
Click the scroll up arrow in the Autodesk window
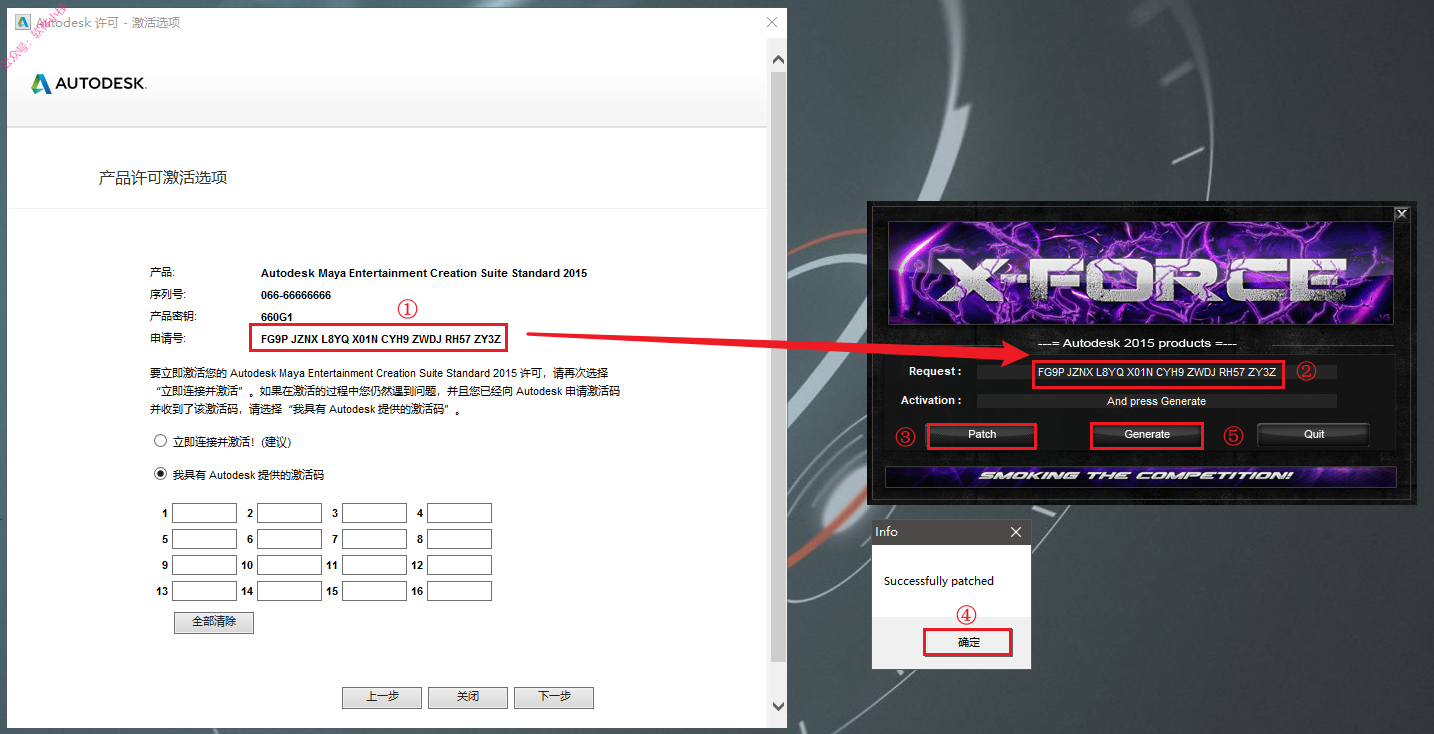pos(778,58)
